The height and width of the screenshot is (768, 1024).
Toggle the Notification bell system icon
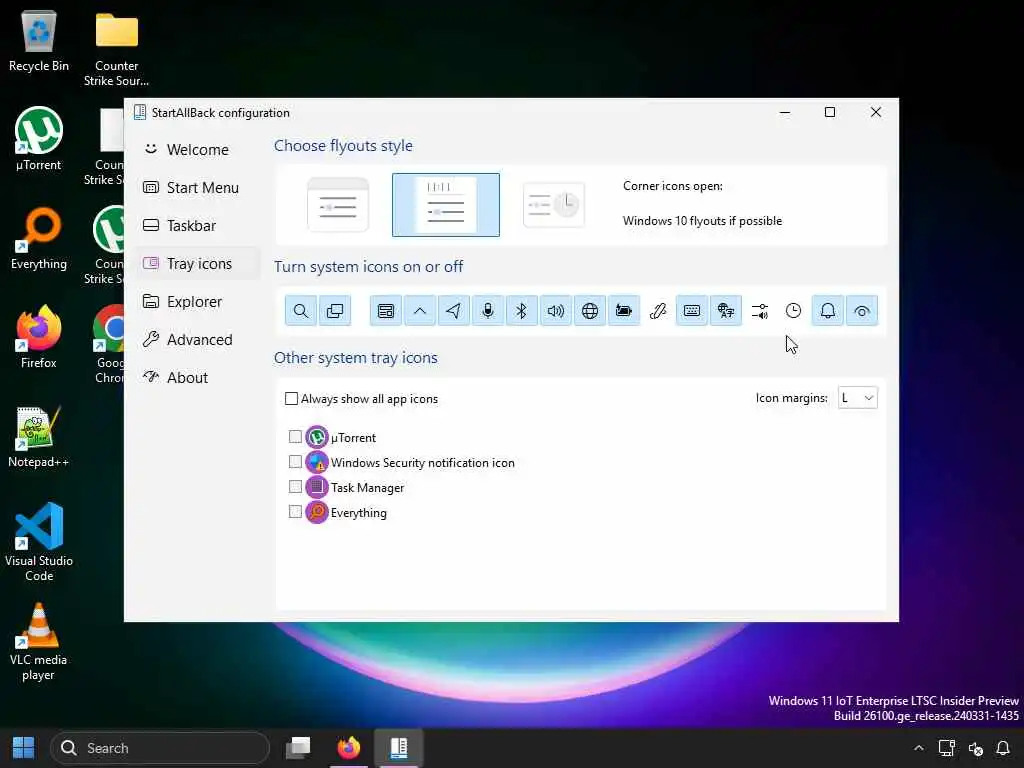tap(827, 311)
